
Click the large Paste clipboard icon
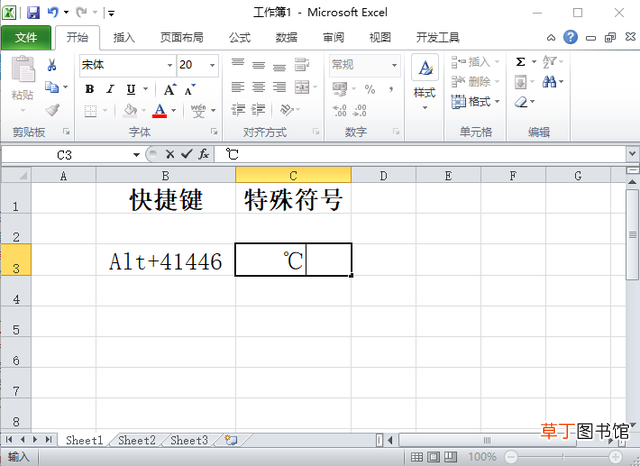22,69
